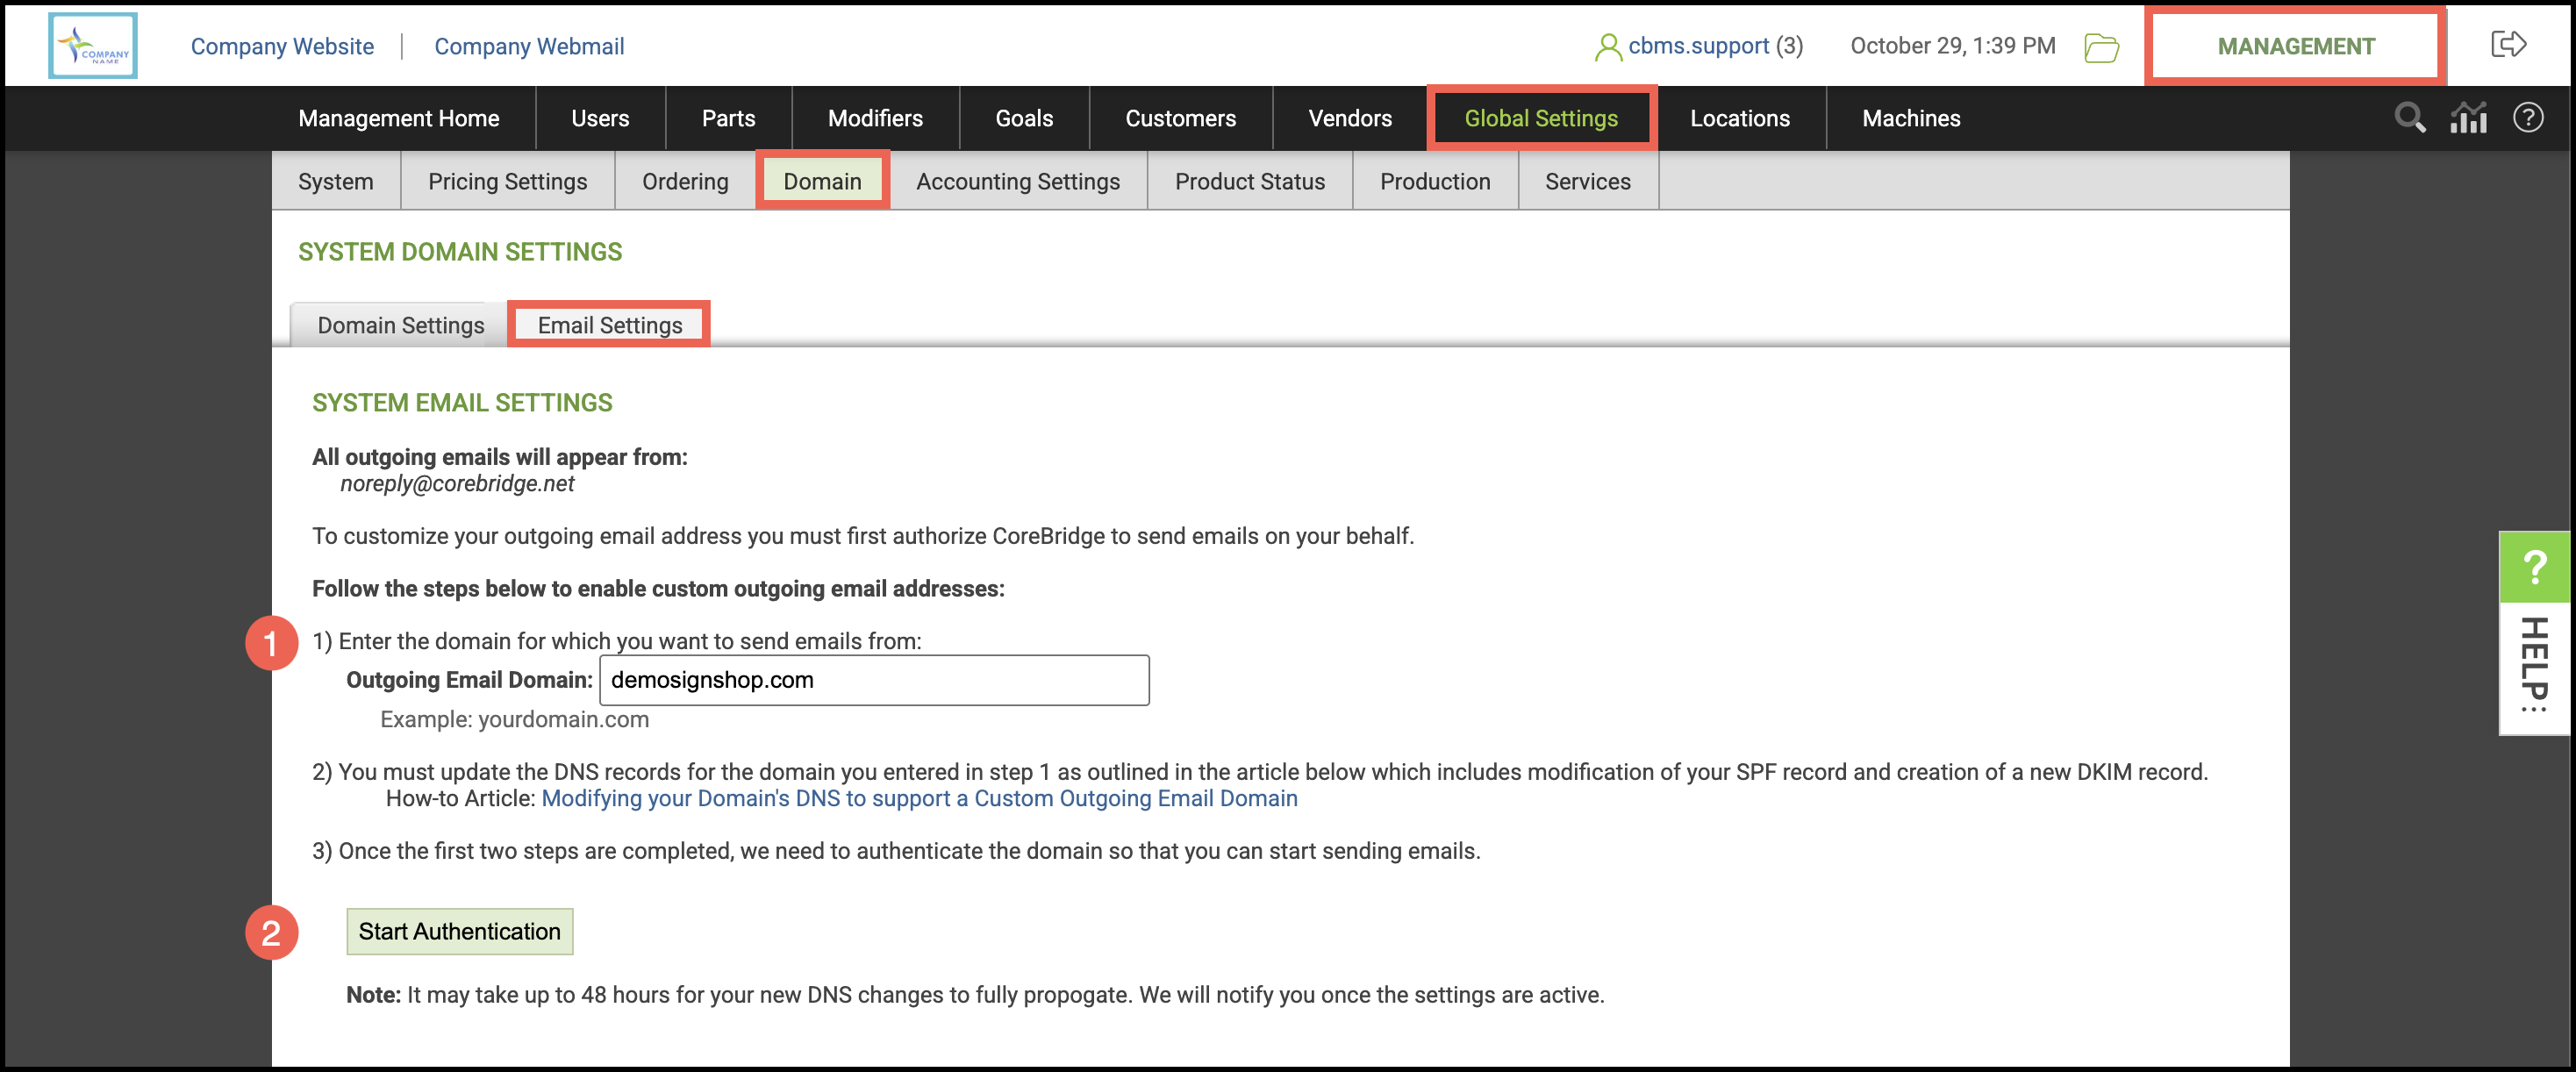
Task: Open the Machines menu item
Action: tap(1910, 118)
